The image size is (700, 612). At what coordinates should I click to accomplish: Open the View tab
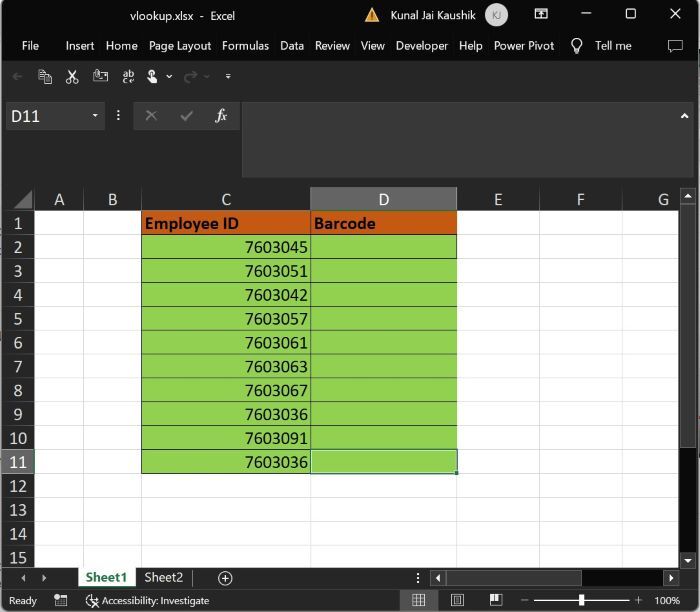coord(373,46)
